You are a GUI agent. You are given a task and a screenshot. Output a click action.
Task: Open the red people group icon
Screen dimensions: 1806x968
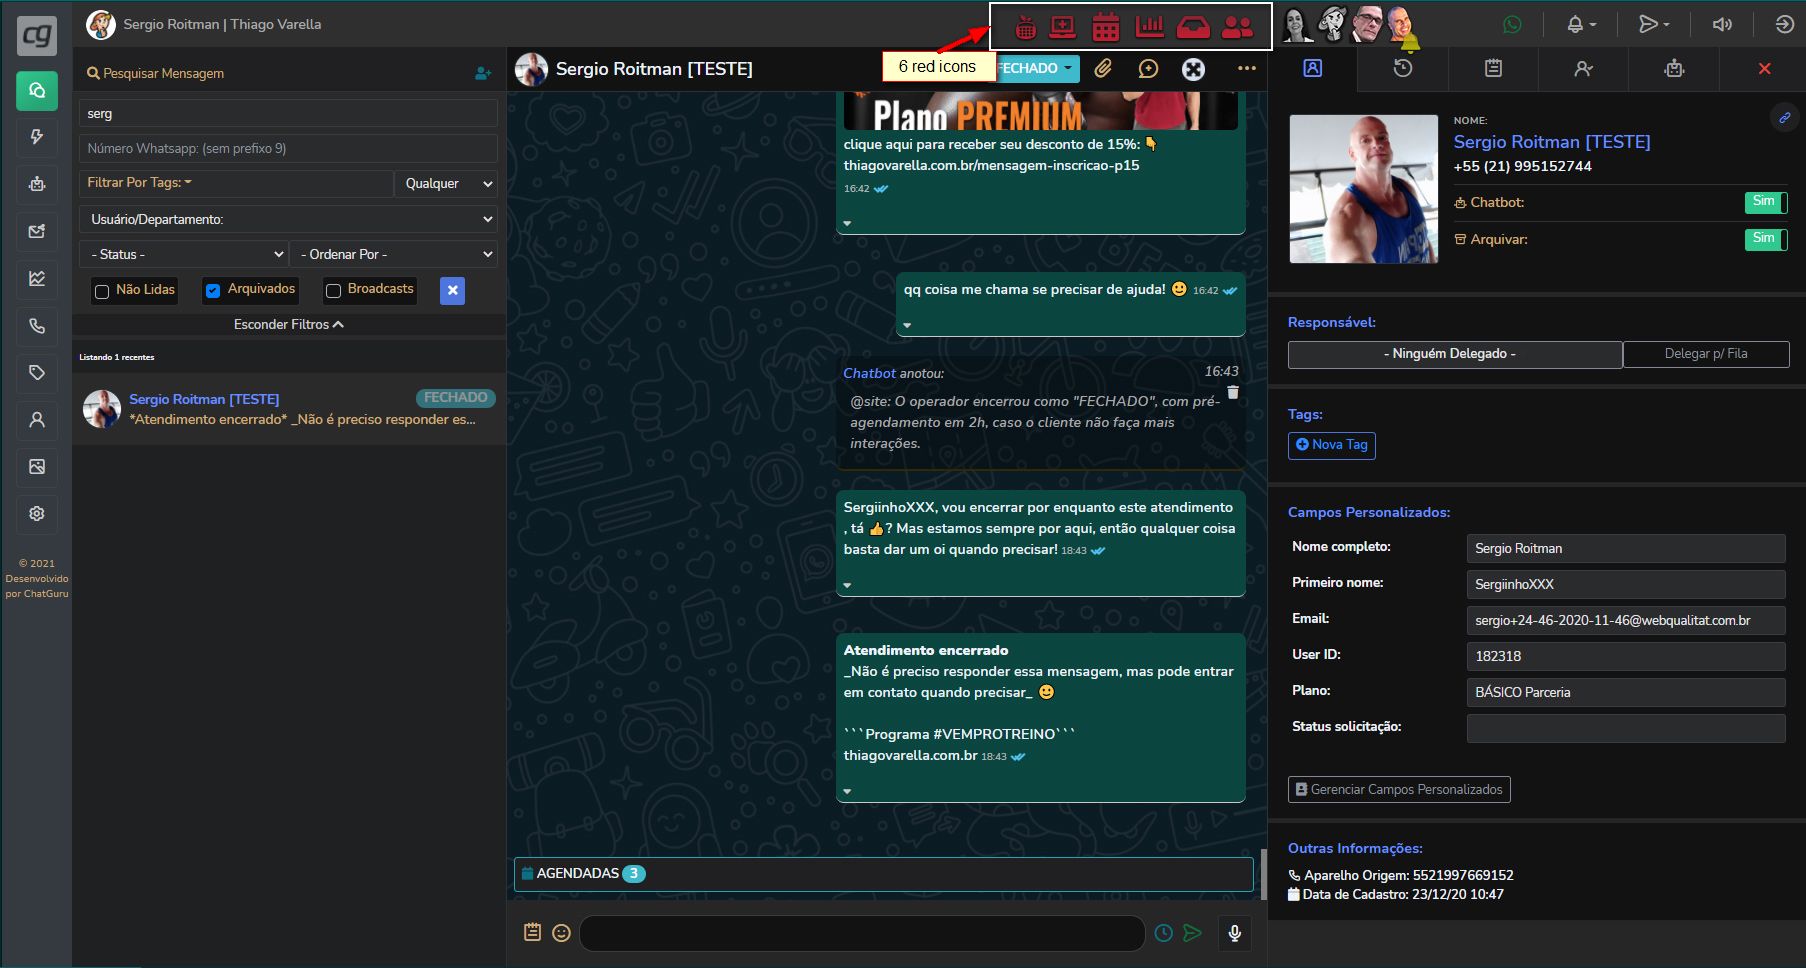1238,27
